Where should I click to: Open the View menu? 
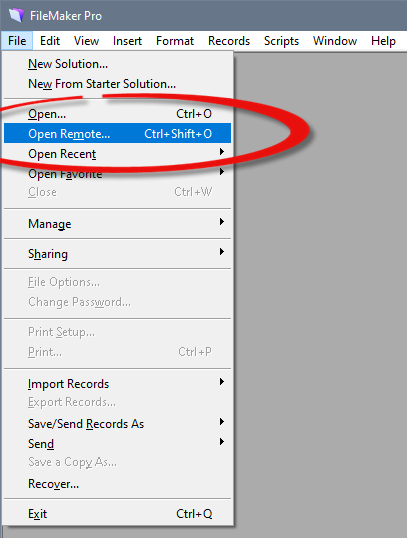point(86,41)
